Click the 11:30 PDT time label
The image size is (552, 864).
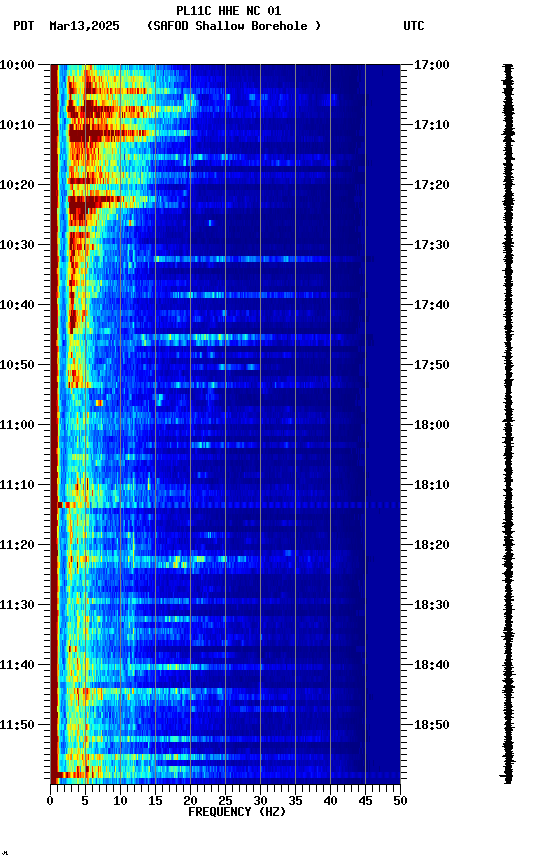coord(17,605)
